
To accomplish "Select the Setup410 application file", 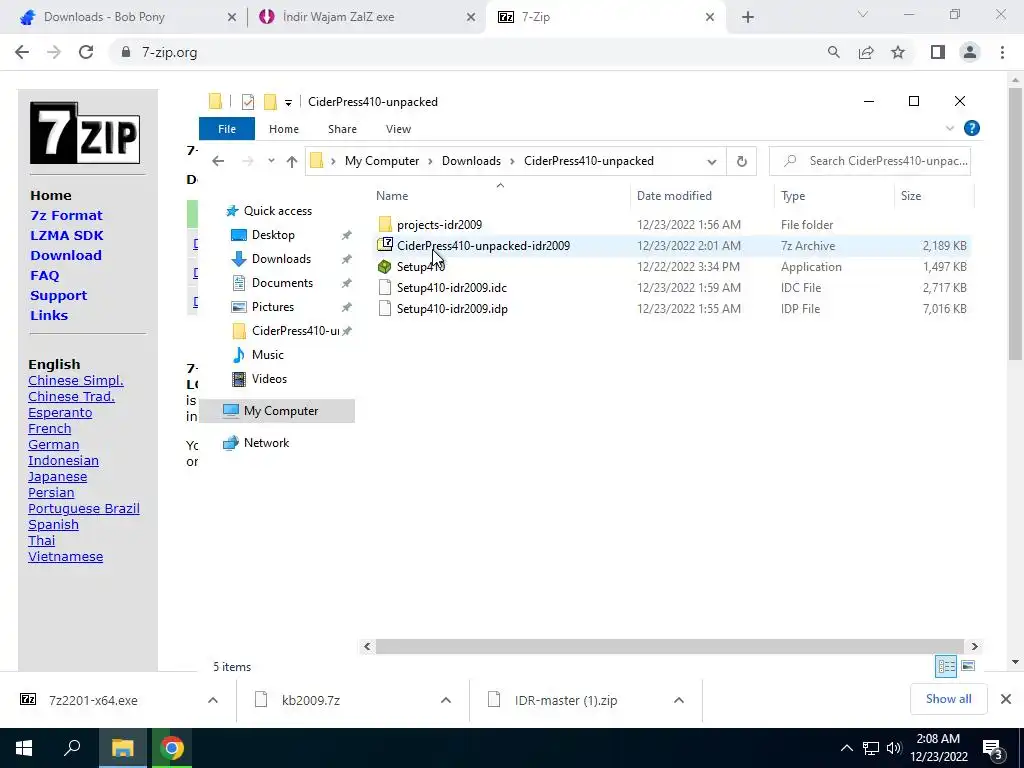I will coord(421,266).
